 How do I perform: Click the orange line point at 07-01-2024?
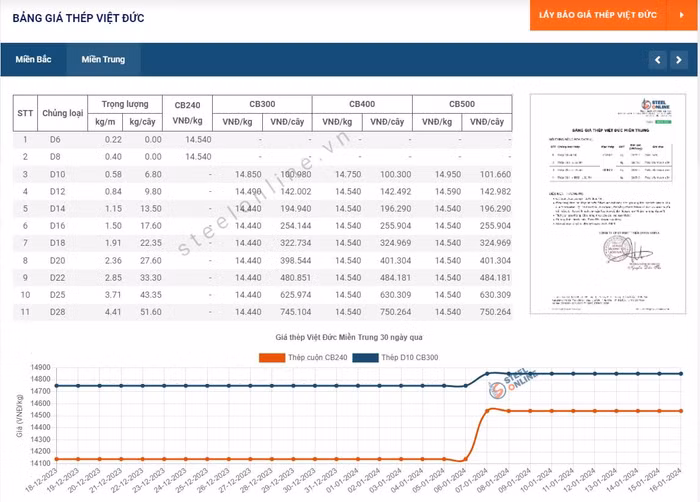487,411
